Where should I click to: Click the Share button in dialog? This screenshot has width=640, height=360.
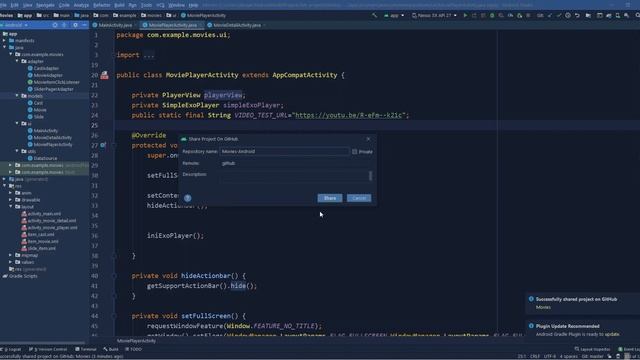click(x=330, y=198)
